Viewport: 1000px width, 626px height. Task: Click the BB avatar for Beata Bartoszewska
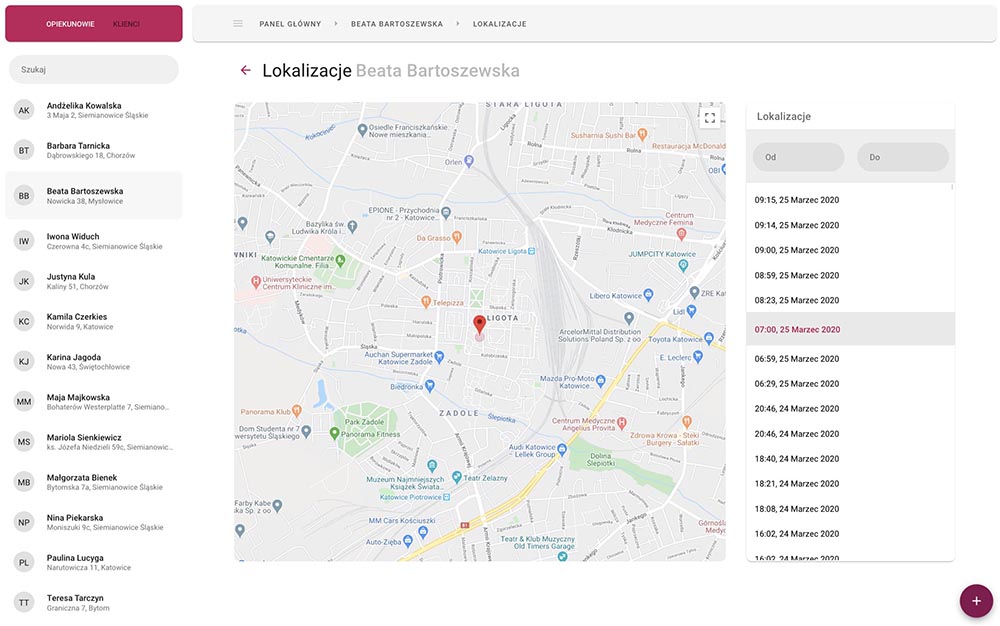(x=24, y=196)
